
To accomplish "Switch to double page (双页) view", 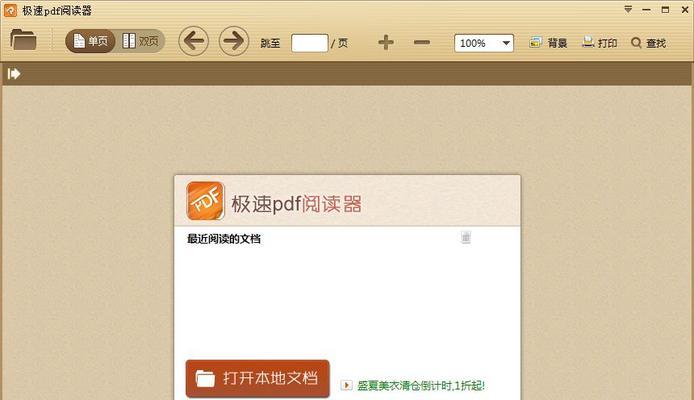I will [x=140, y=41].
